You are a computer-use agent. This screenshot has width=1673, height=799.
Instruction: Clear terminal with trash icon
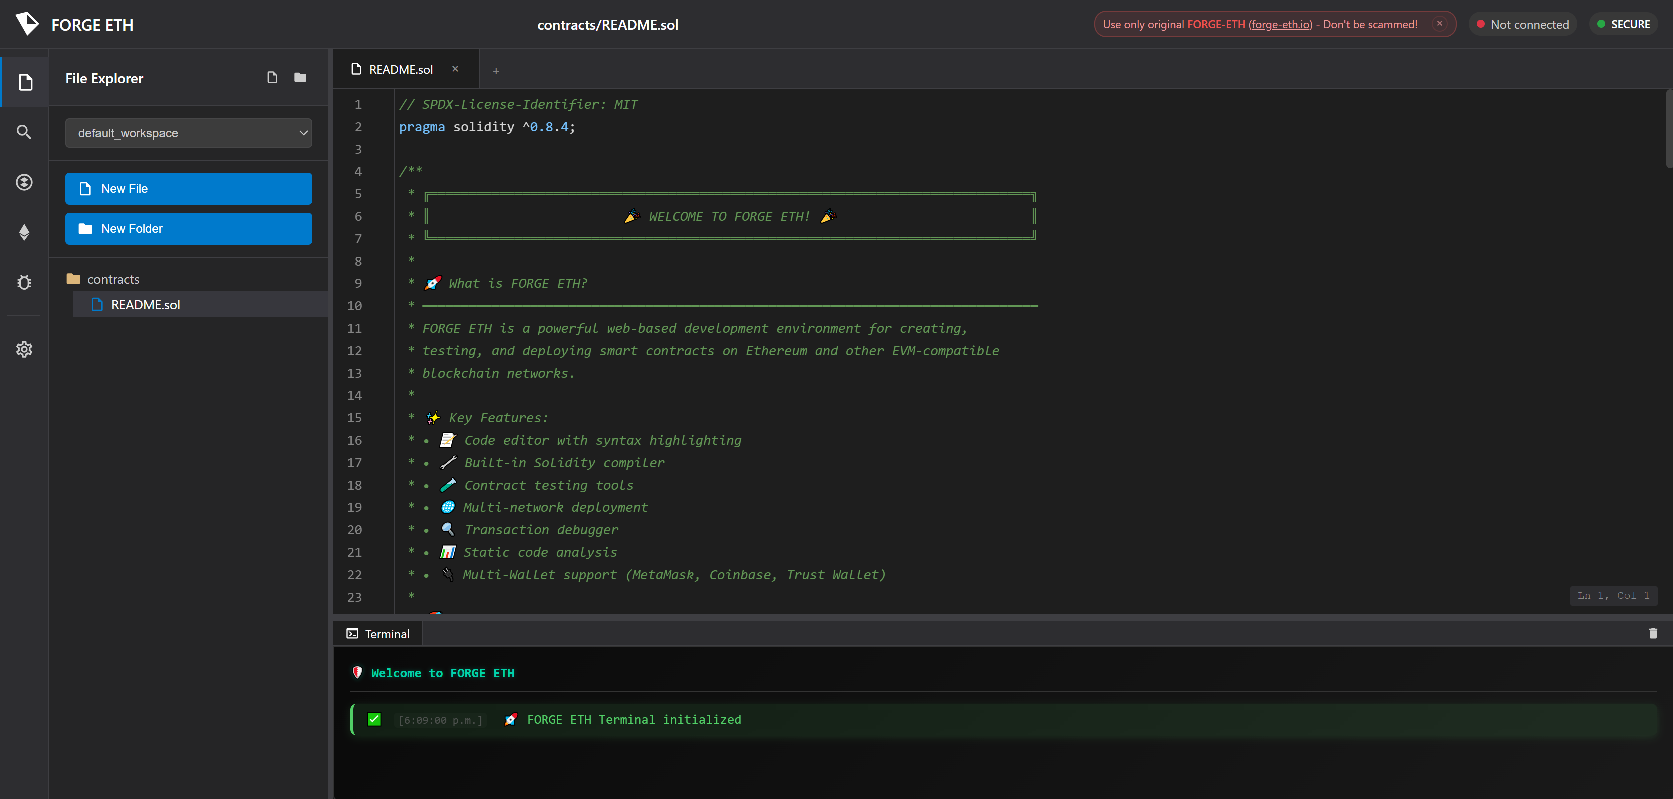click(1653, 633)
